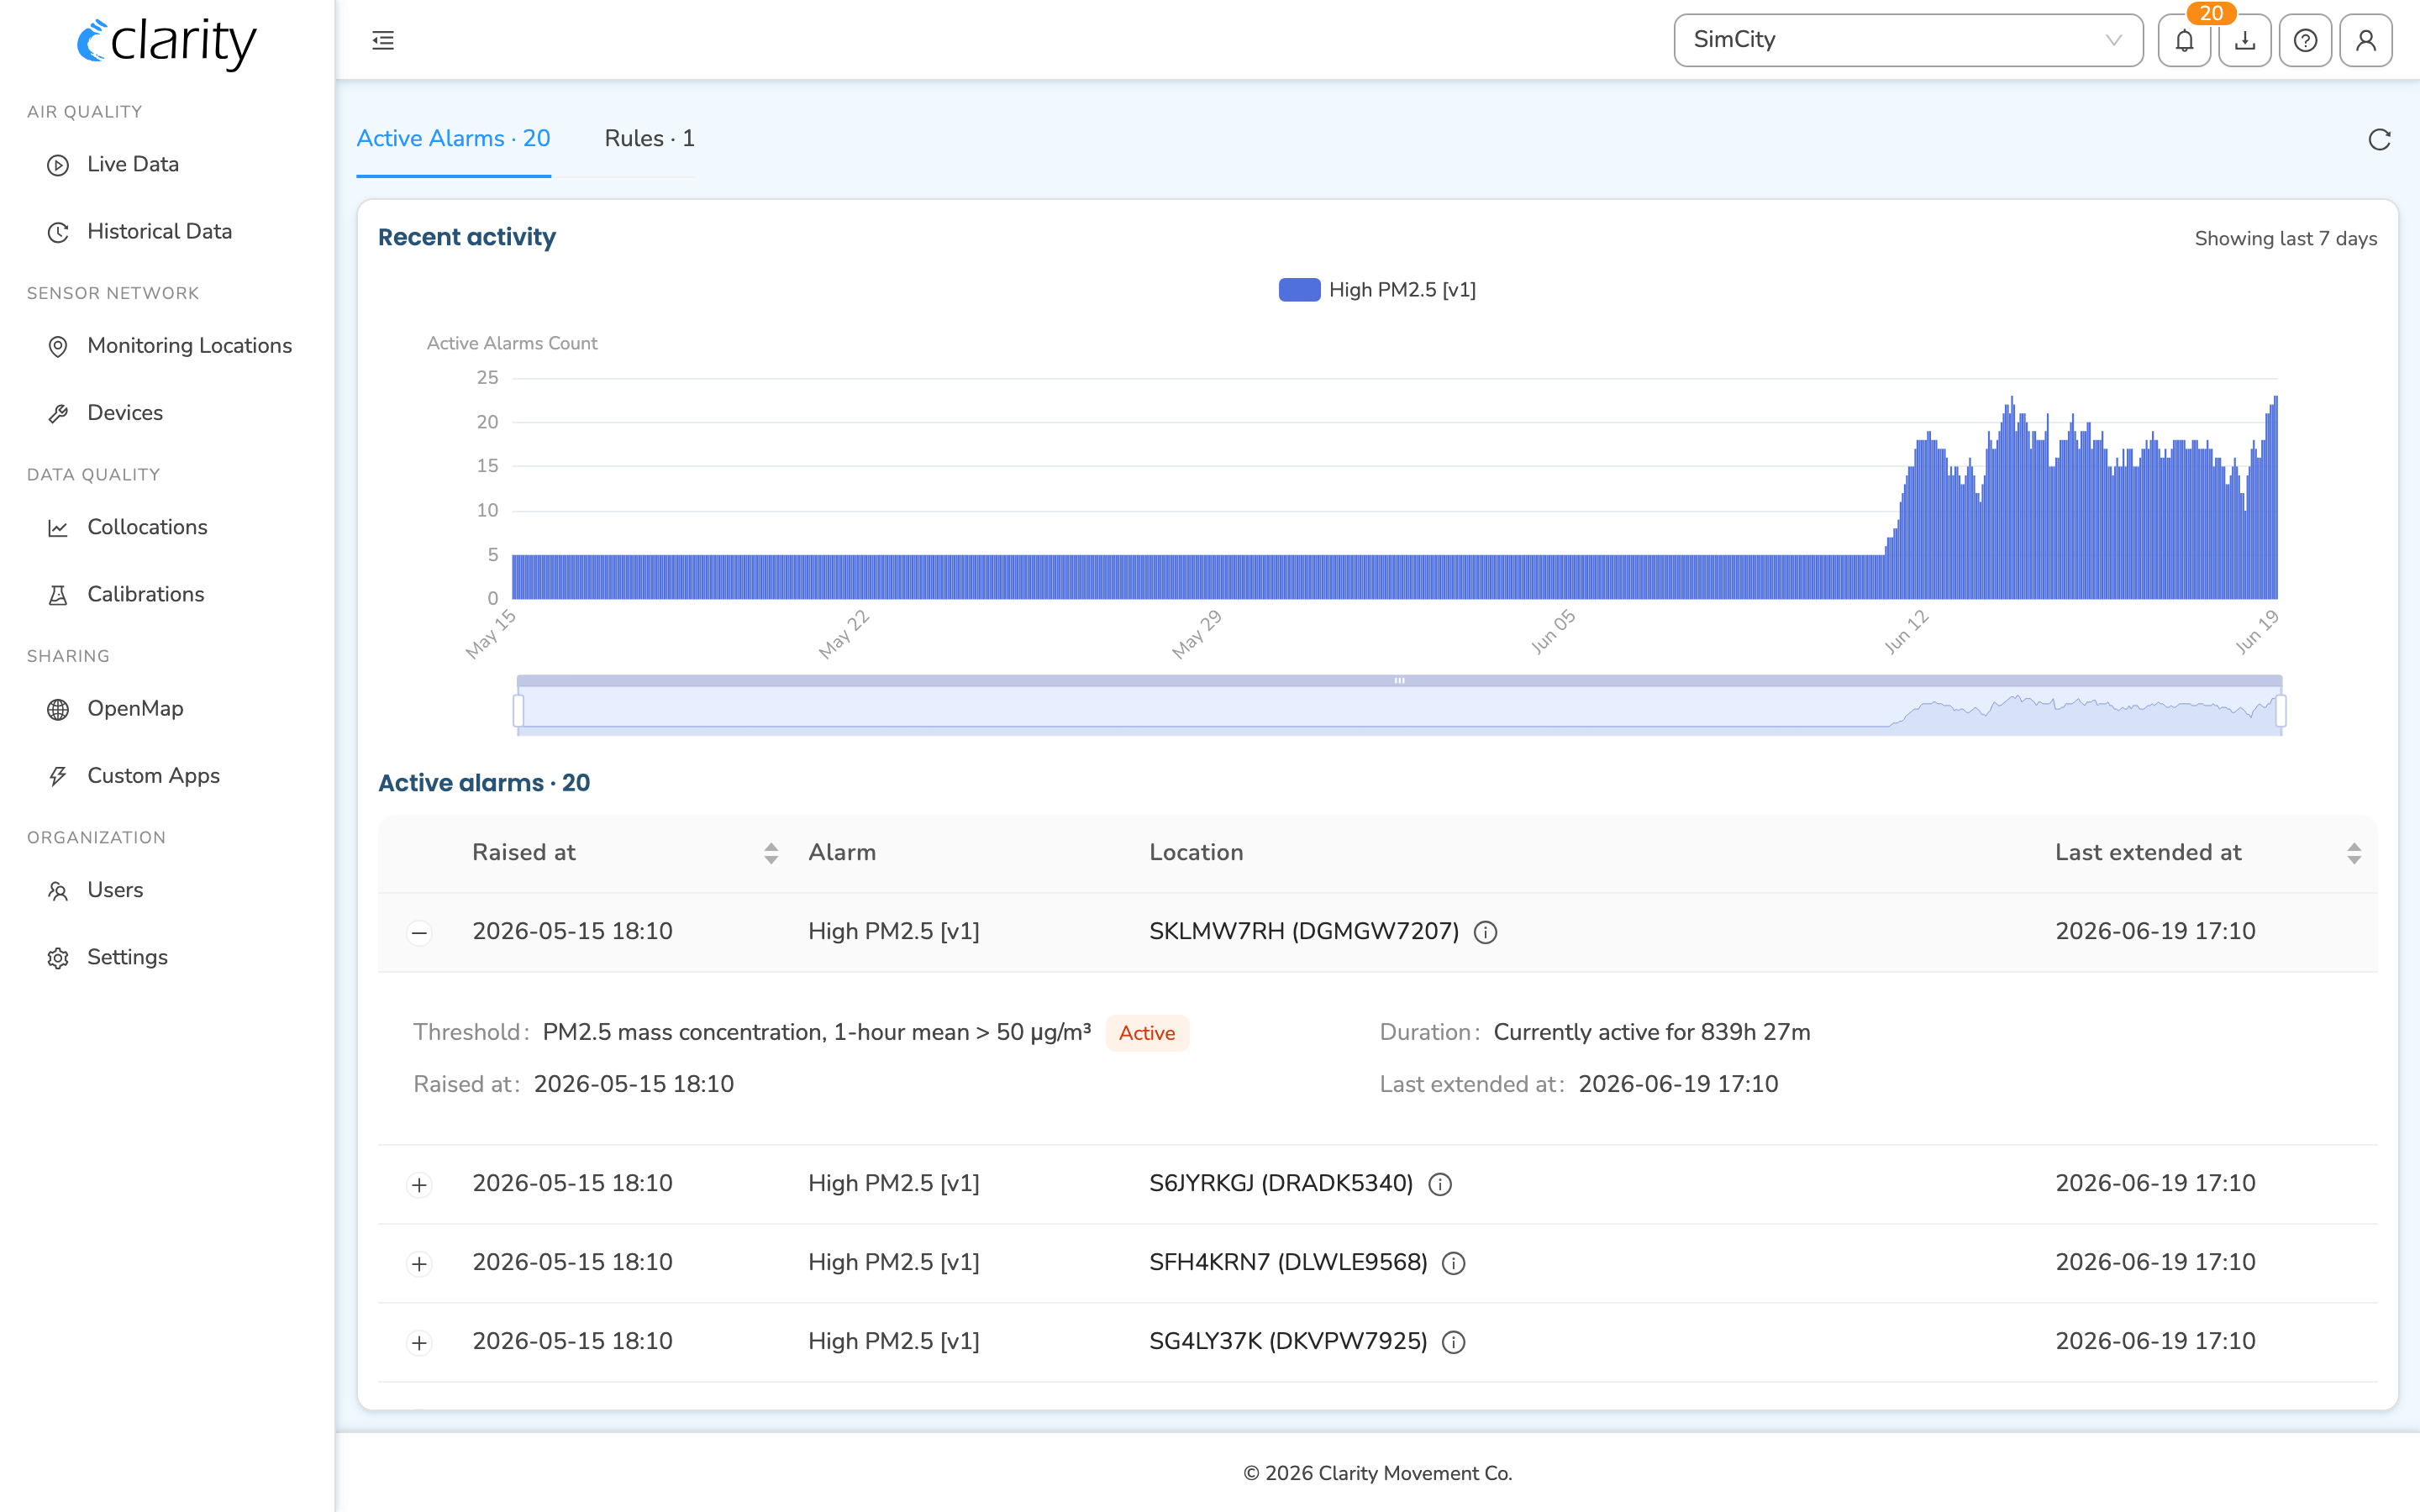Viewport: 2420px width, 1512px height.
Task: Click the Settings gear icon
Action: point(58,958)
